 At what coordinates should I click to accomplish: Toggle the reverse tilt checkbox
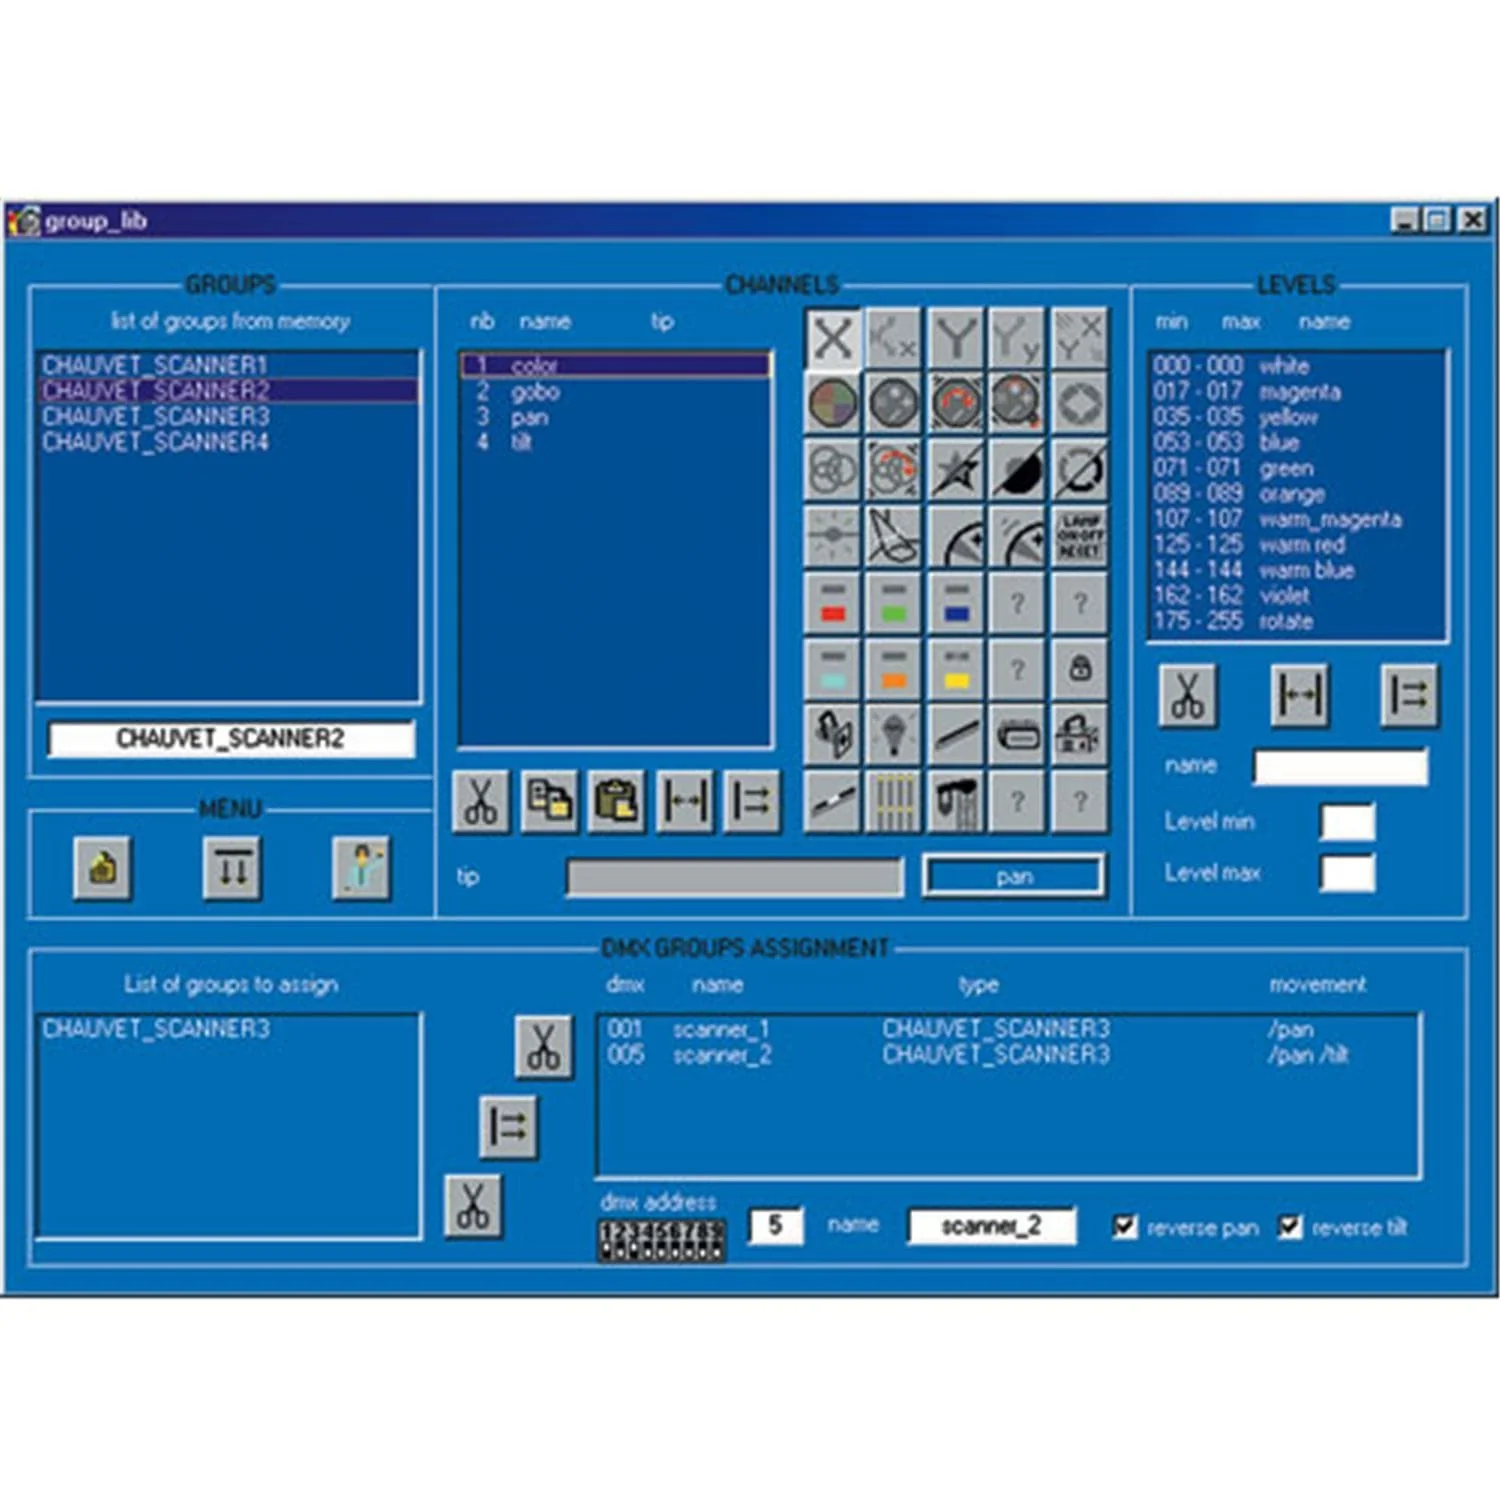[1290, 1226]
